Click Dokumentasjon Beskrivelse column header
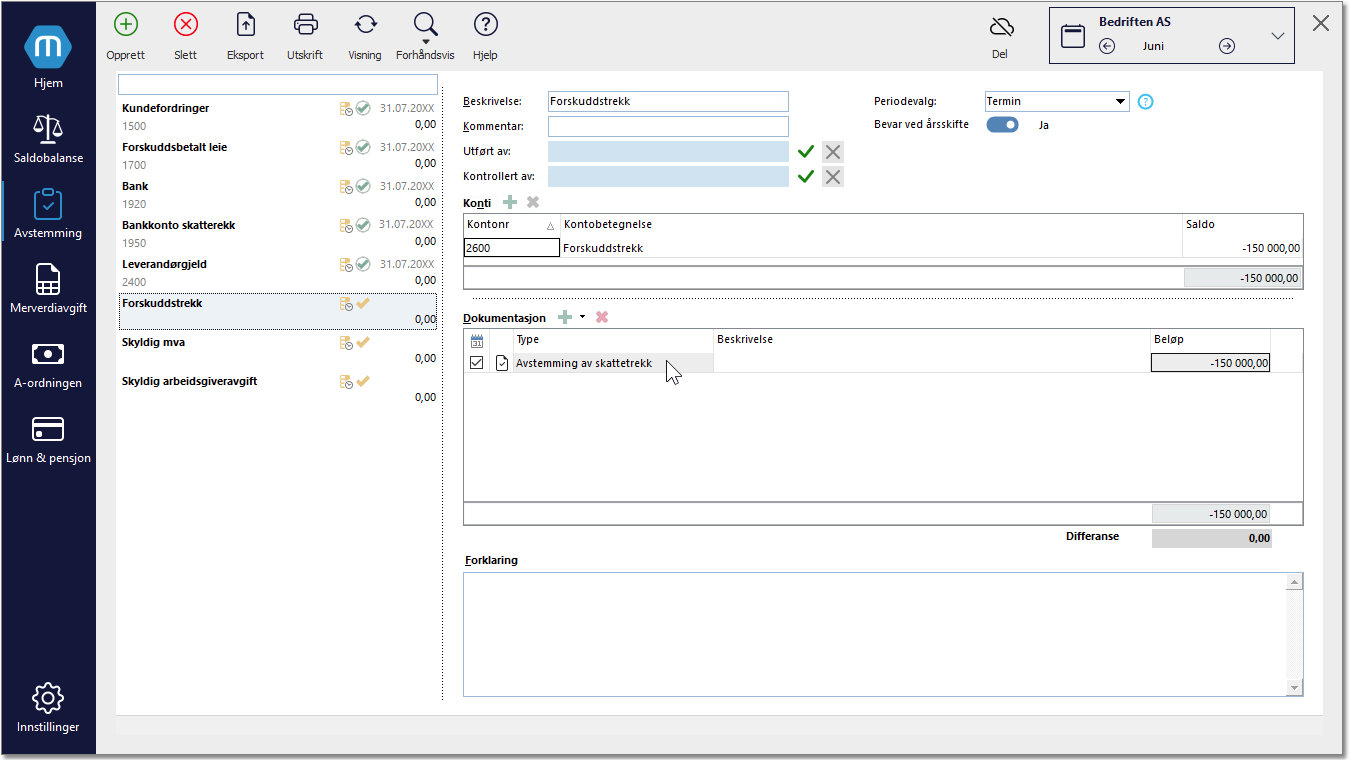This screenshot has width=1350, height=762. click(932, 340)
